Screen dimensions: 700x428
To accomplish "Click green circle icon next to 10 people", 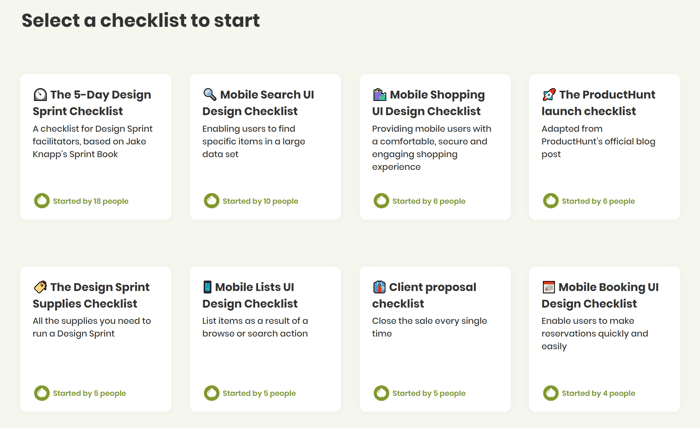I will (211, 201).
